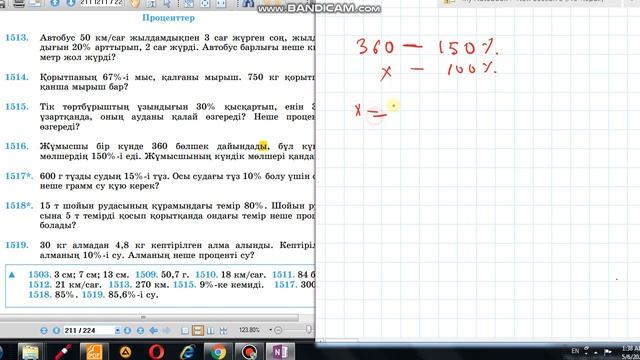The width and height of the screenshot is (640, 360).
Task: Select single page layout icon
Action: [x=185, y=330]
